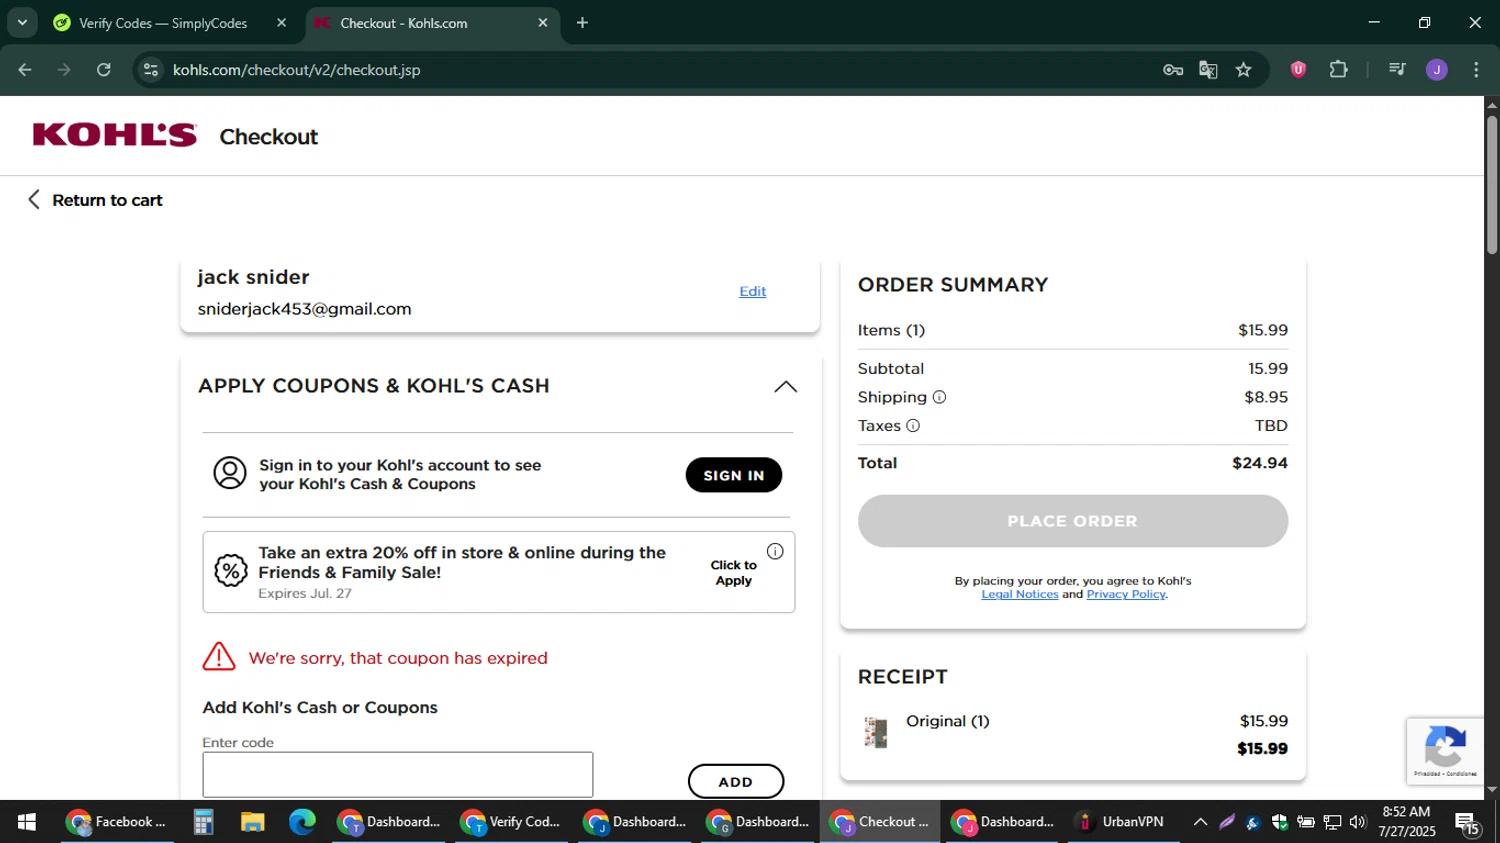This screenshot has width=1500, height=843.
Task: Open site information icon in address bar
Action: (x=151, y=70)
